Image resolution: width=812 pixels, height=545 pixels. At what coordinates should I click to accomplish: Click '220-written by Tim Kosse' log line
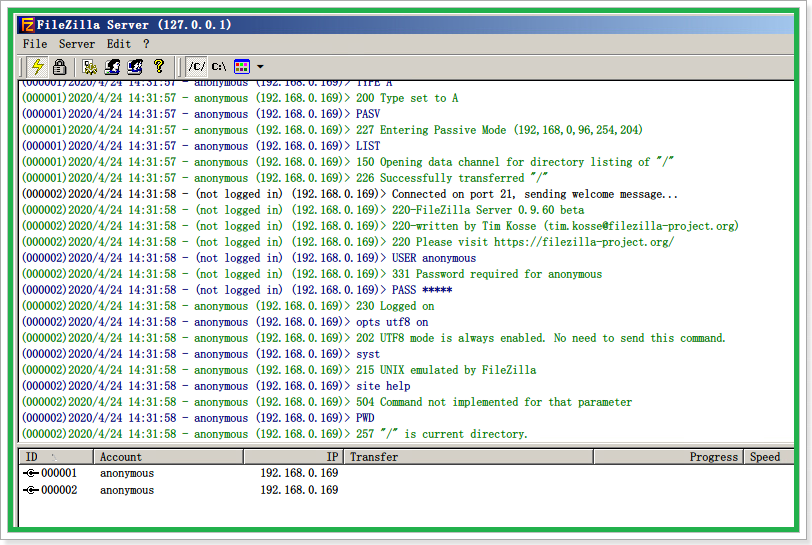[x=380, y=226]
